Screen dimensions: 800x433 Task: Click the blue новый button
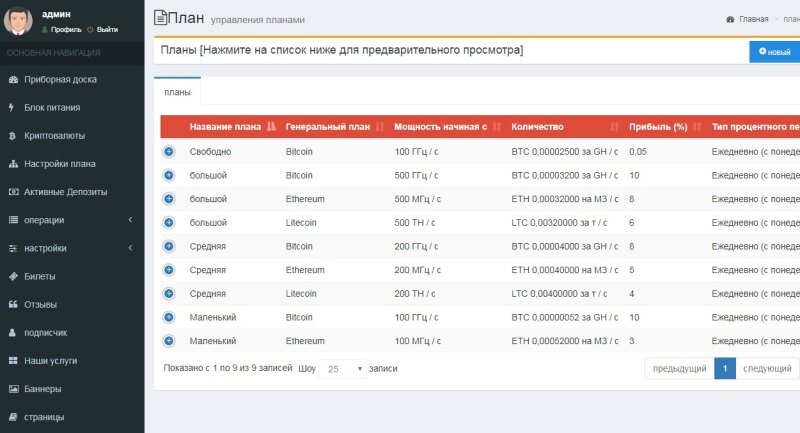click(774, 51)
